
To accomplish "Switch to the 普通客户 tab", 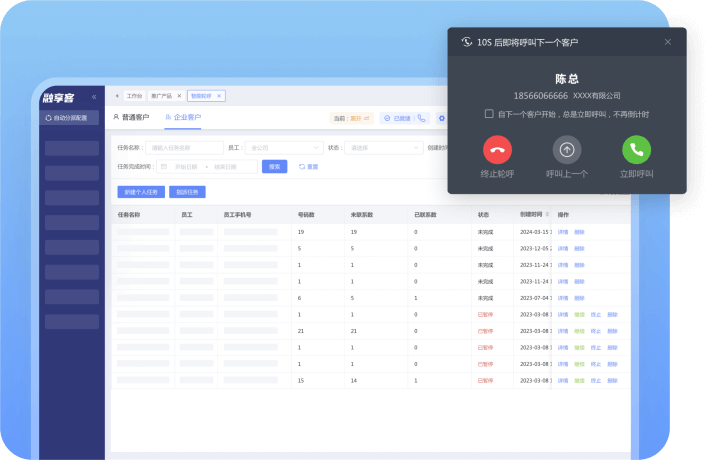I will (131, 117).
